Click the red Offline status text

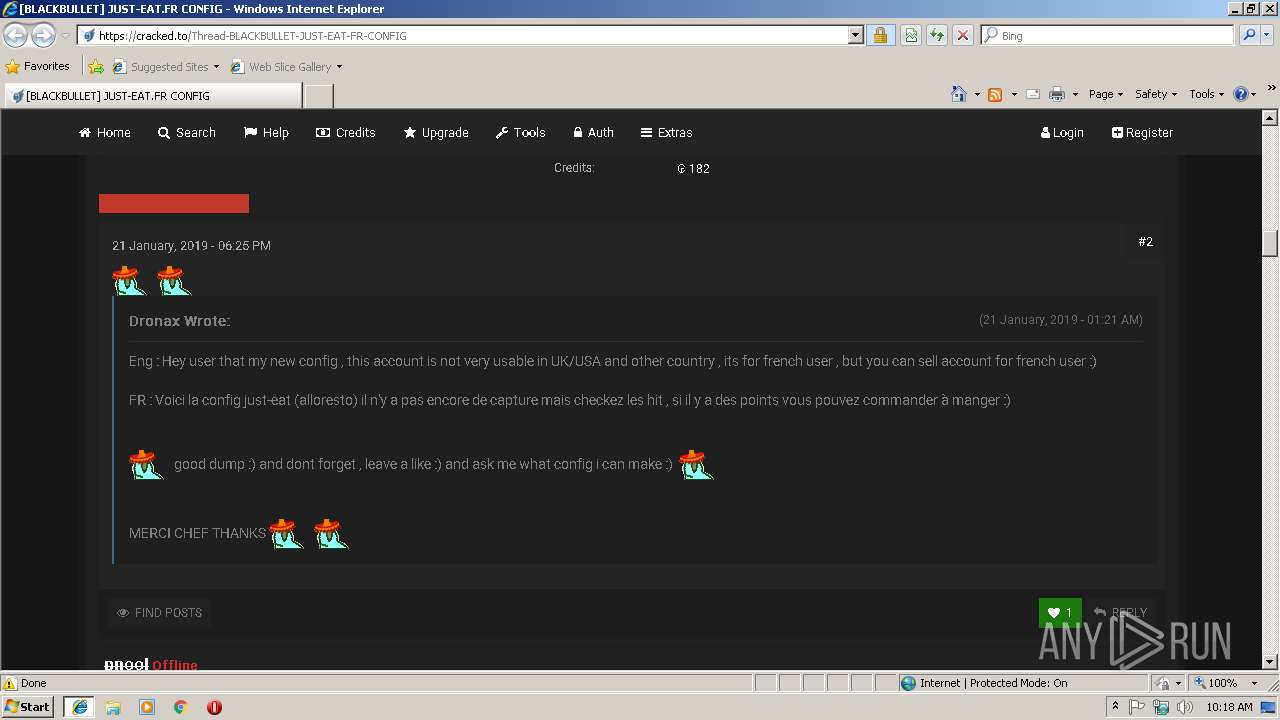(175, 665)
